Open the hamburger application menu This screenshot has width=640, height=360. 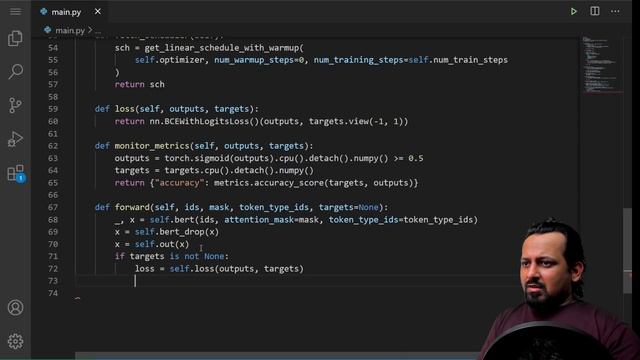point(16,11)
